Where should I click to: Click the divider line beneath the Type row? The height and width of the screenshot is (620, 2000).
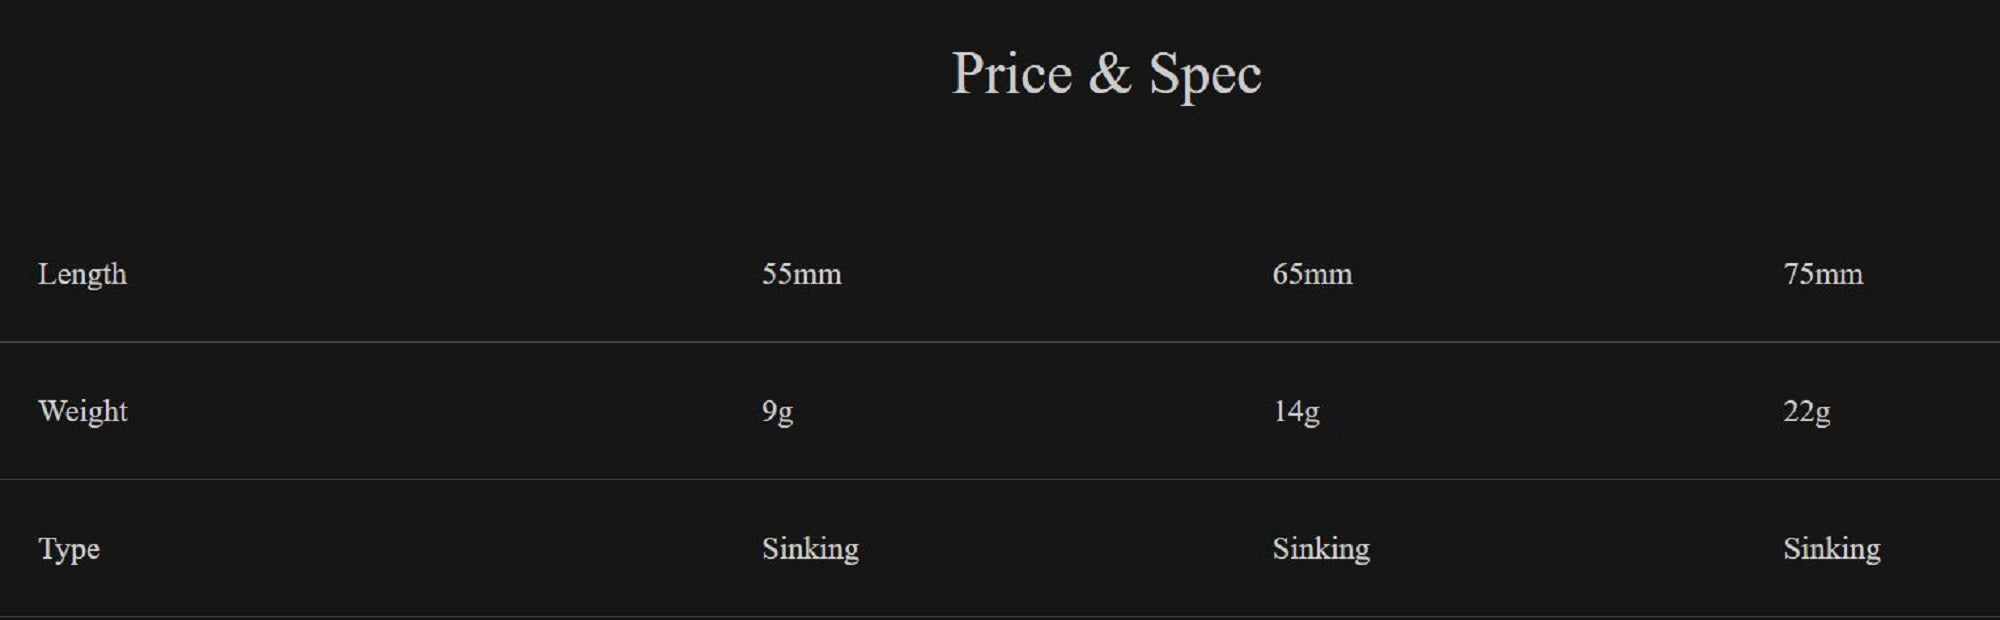point(1000,616)
